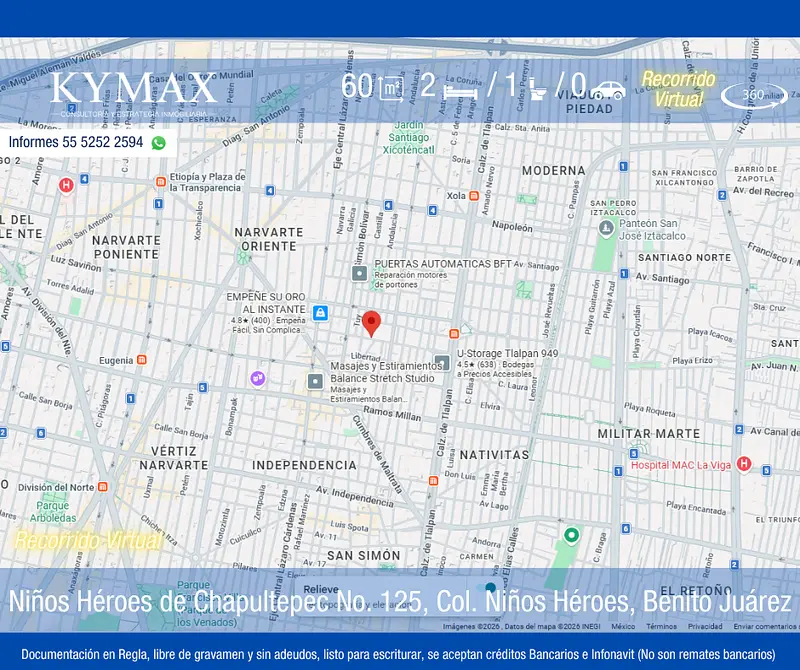Select the Xola metro station icon
This screenshot has height=670, width=800.
click(474, 195)
